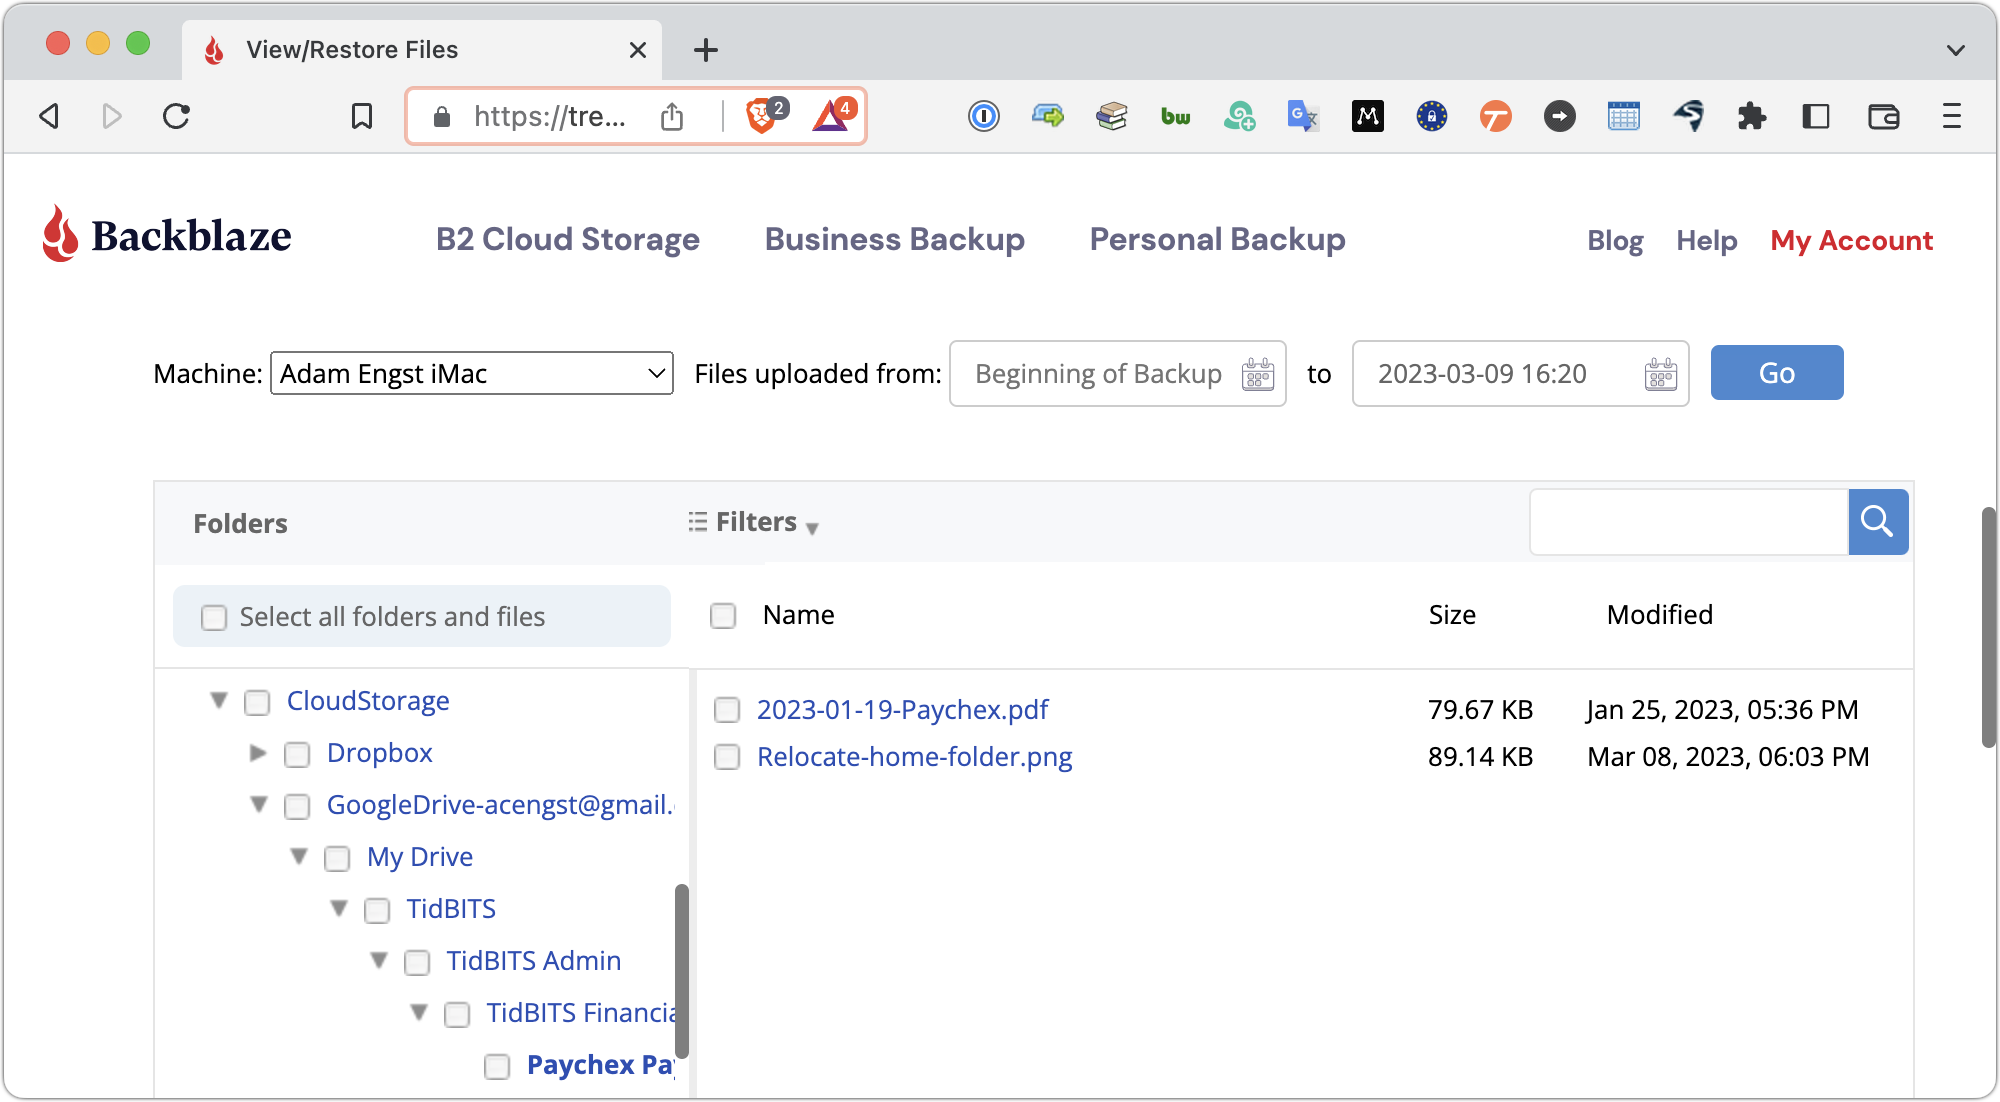The height and width of the screenshot is (1102, 2000).
Task: Click the blue search magnifier button
Action: [1877, 522]
